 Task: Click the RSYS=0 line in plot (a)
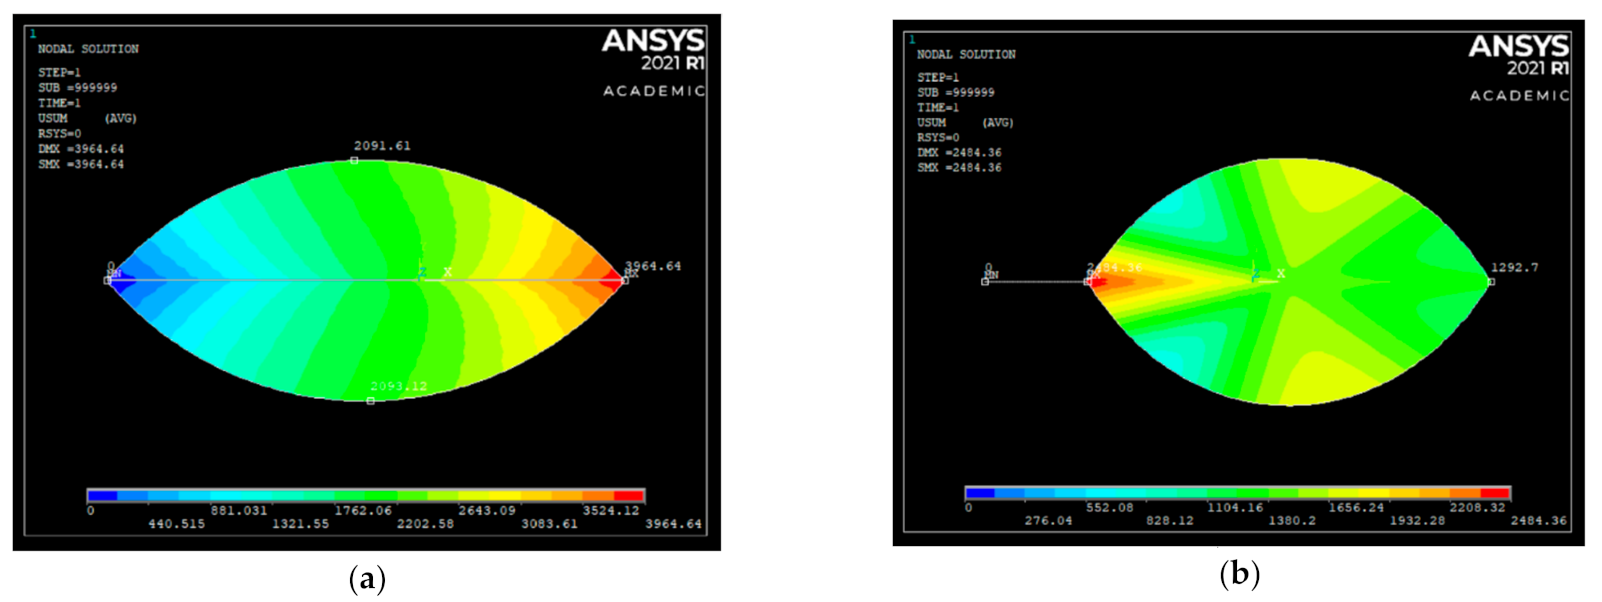point(59,133)
